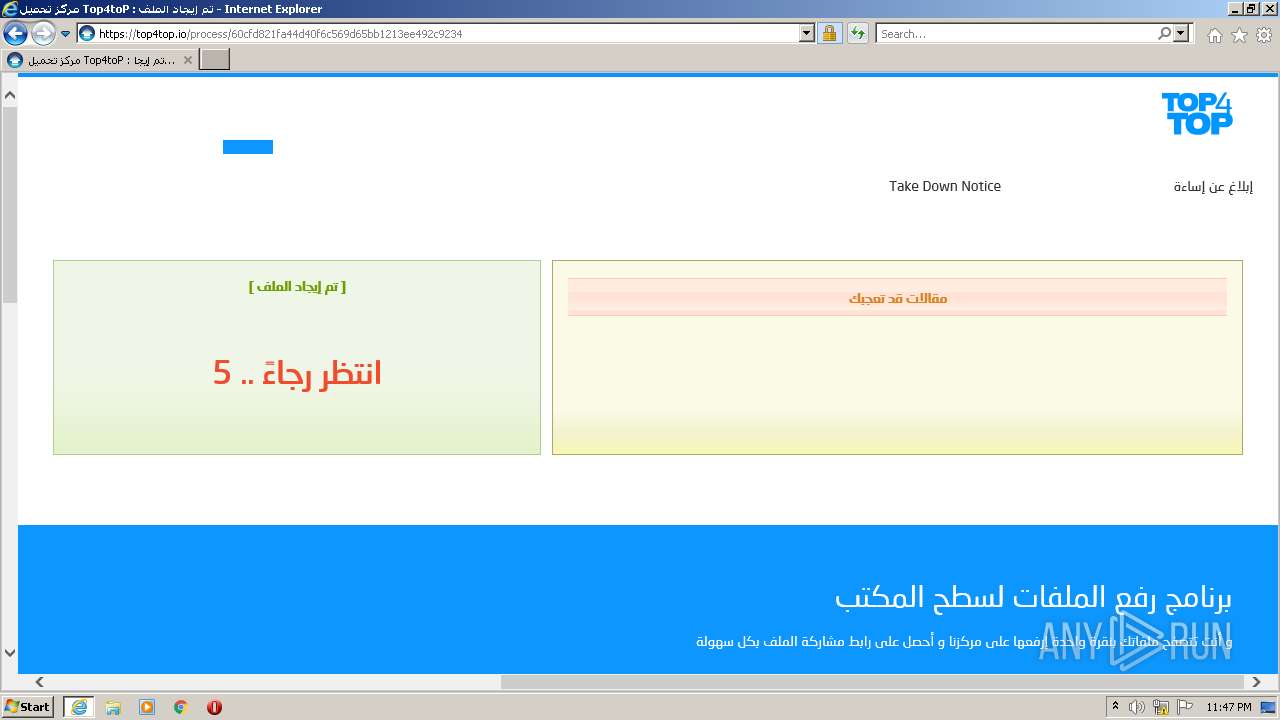Close the Top4toP tab
Screen dimensions: 1280x720
click(x=187, y=60)
